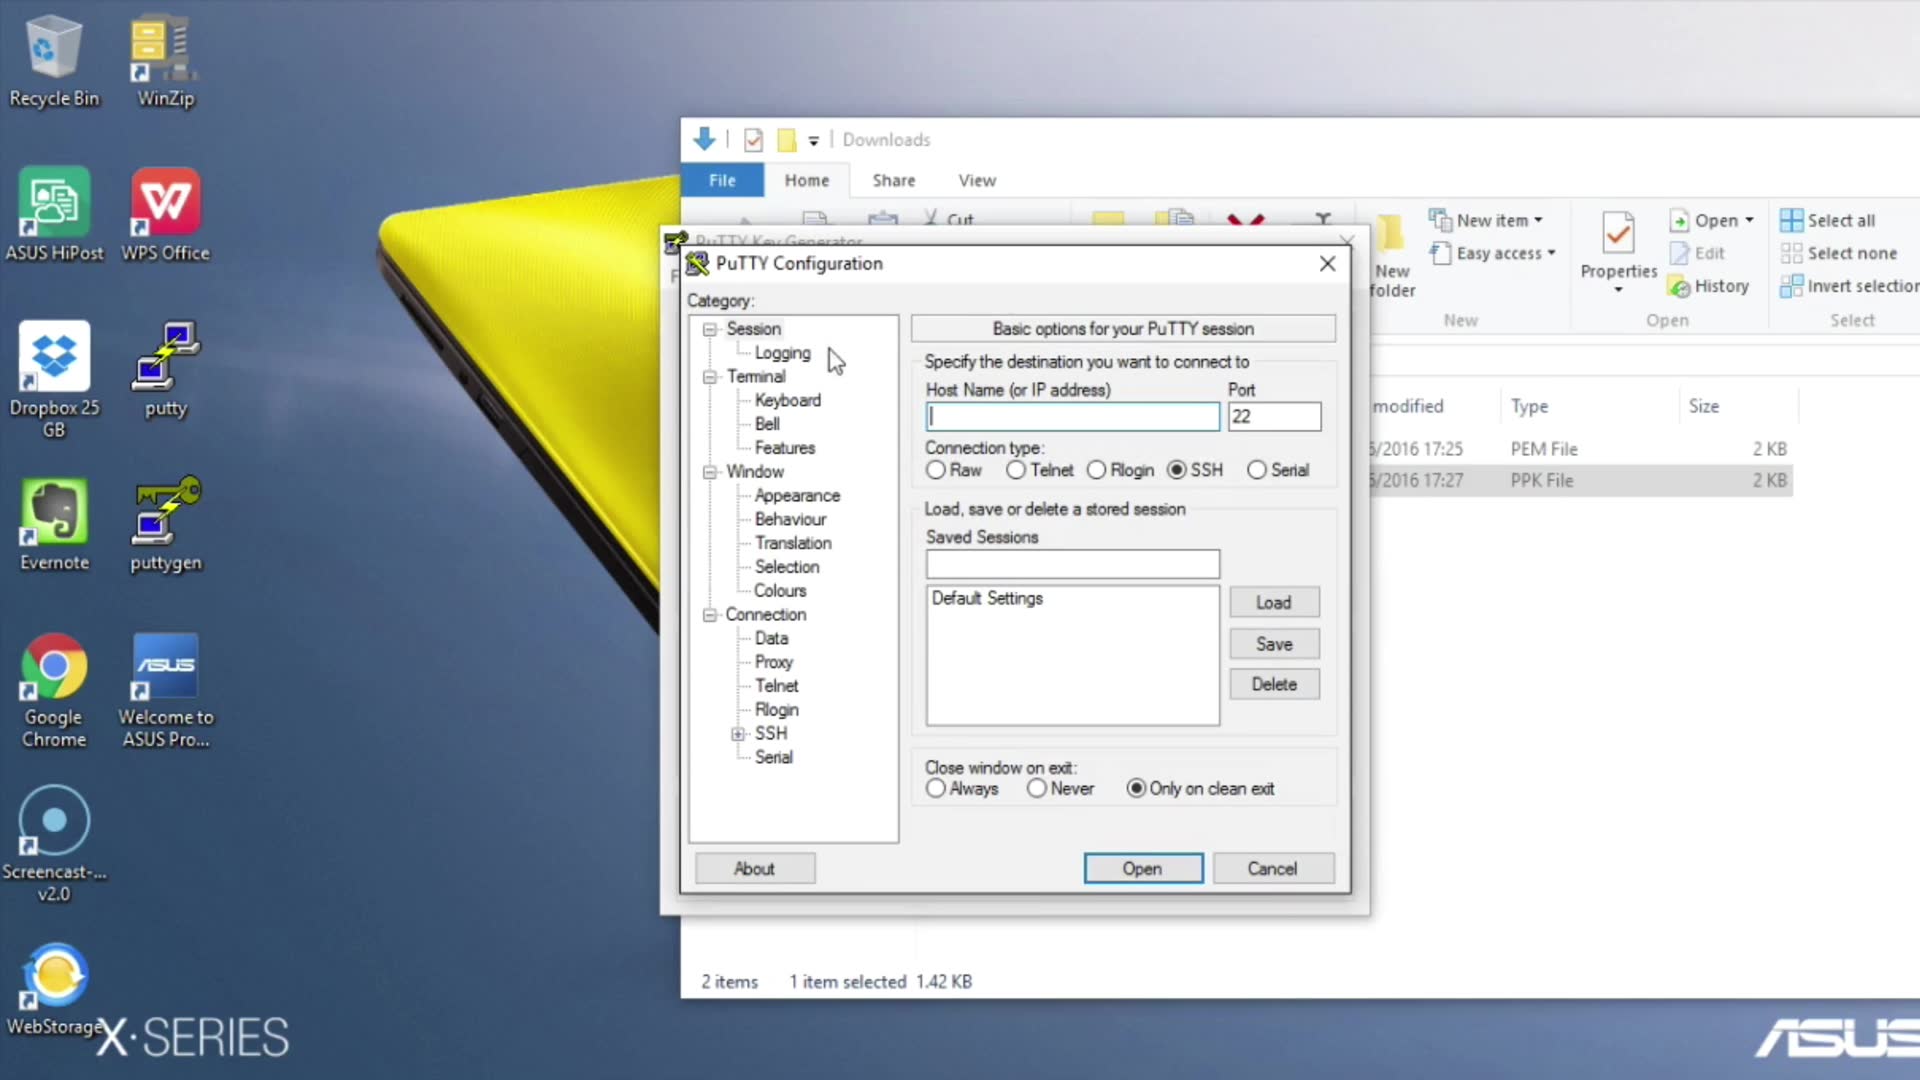
Task: Switch to the View ribbon tab
Action: pos(976,180)
